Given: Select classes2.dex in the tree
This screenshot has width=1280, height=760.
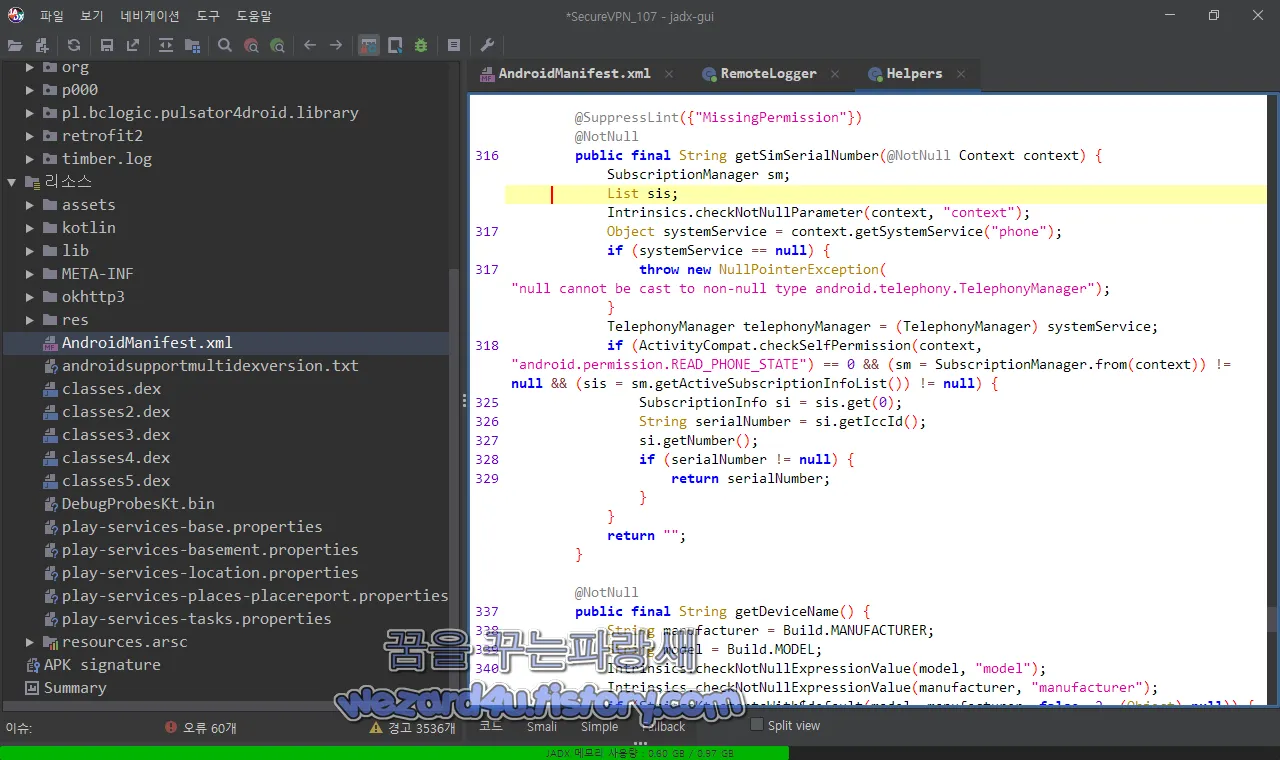Looking at the screenshot, I should [x=116, y=412].
